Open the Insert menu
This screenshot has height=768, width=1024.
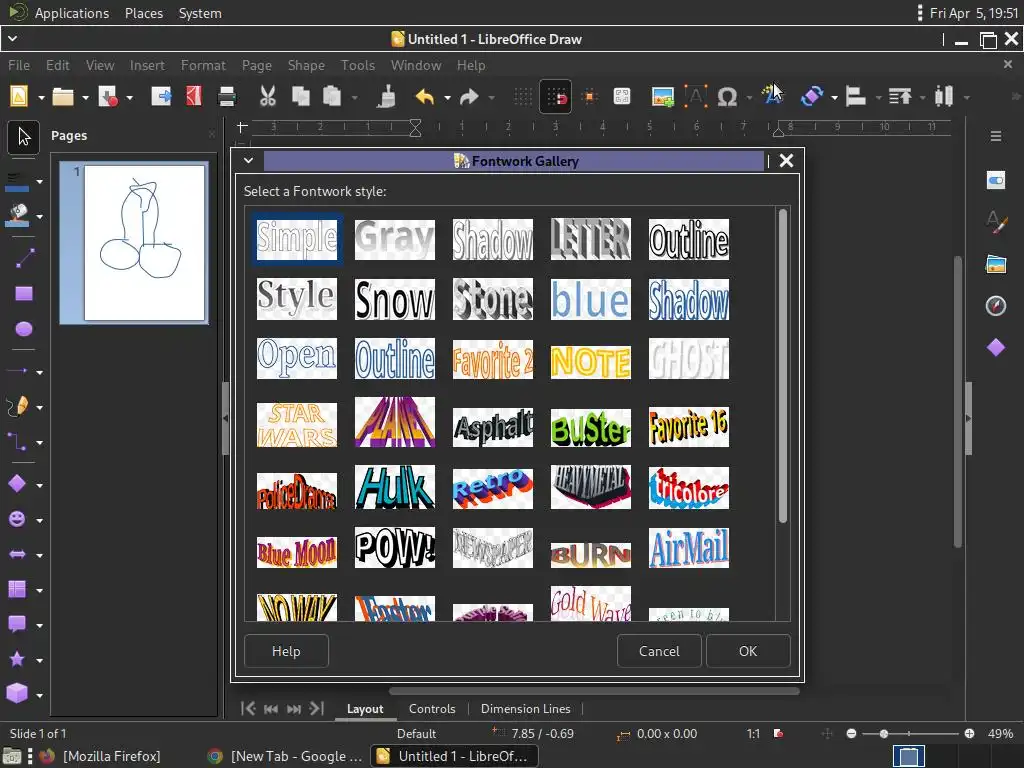(147, 65)
